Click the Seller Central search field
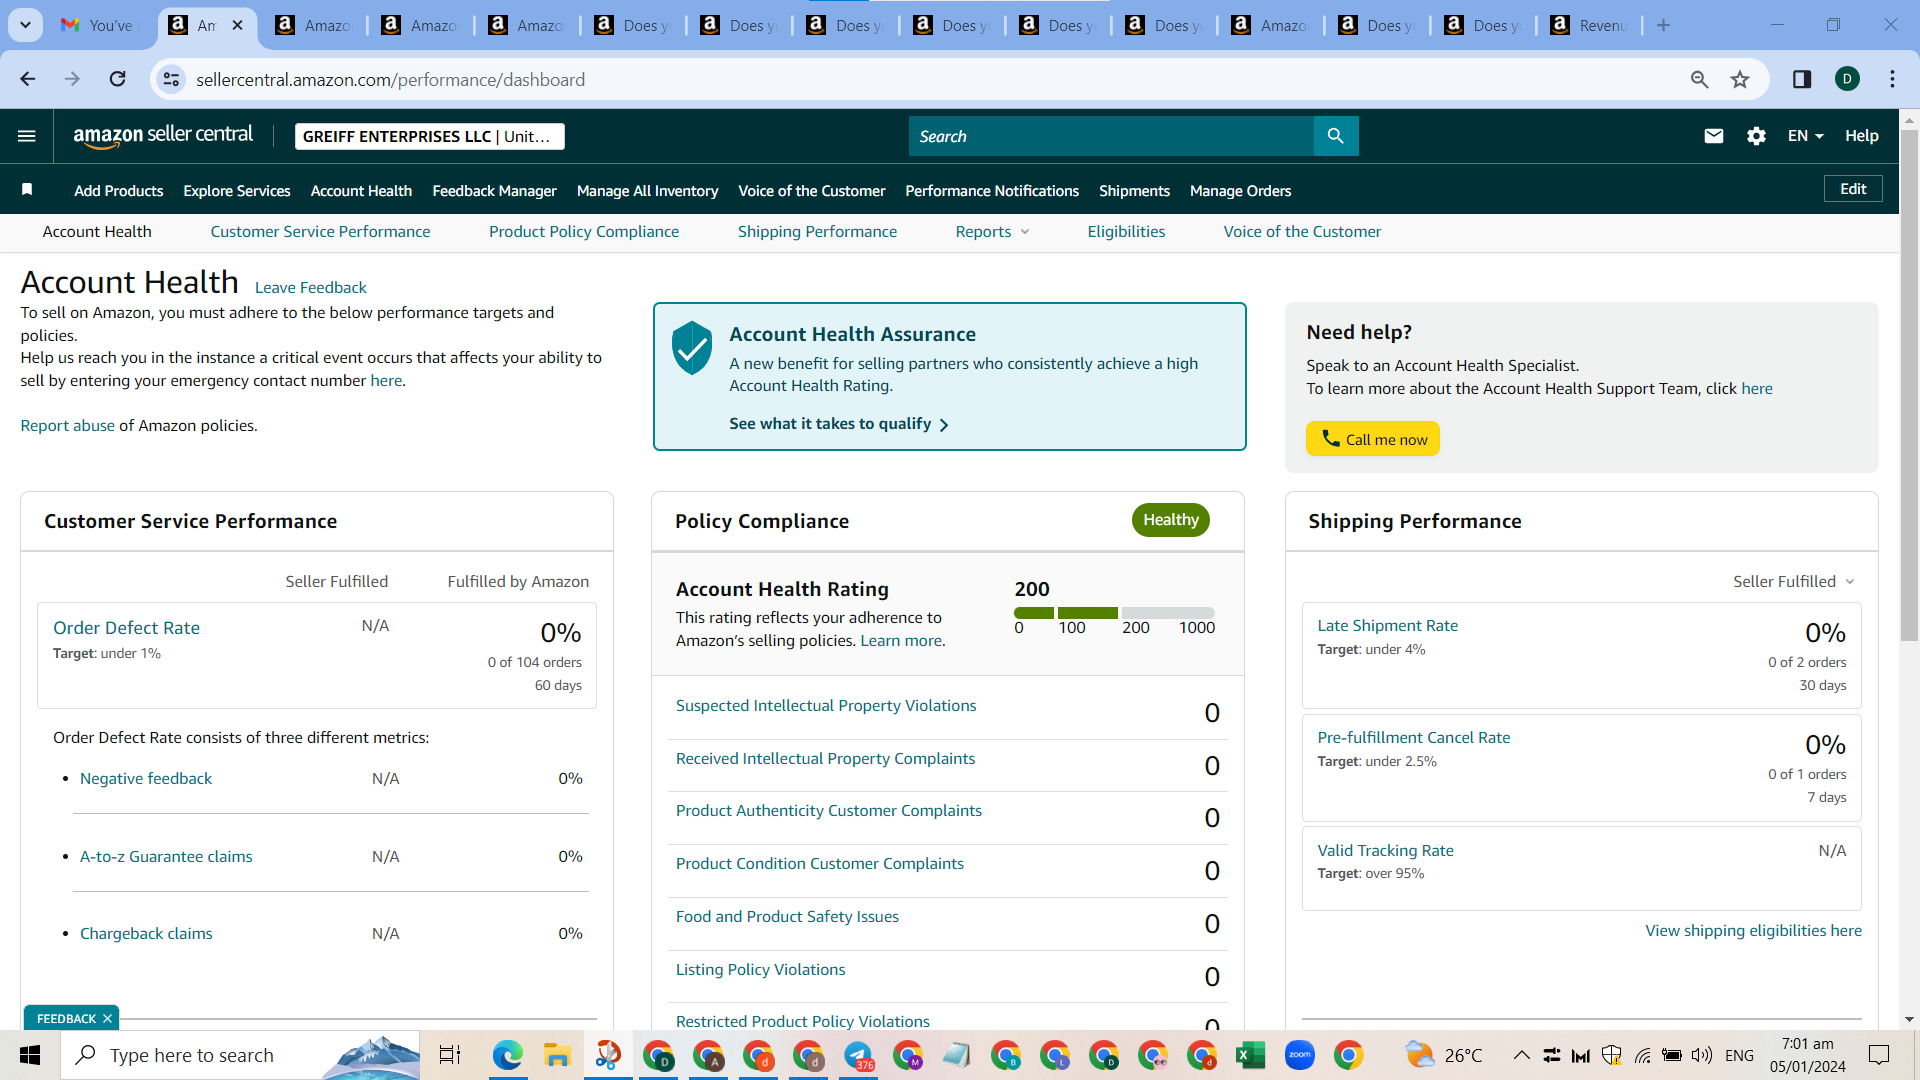Screen dimensions: 1920x1080 click(1111, 136)
